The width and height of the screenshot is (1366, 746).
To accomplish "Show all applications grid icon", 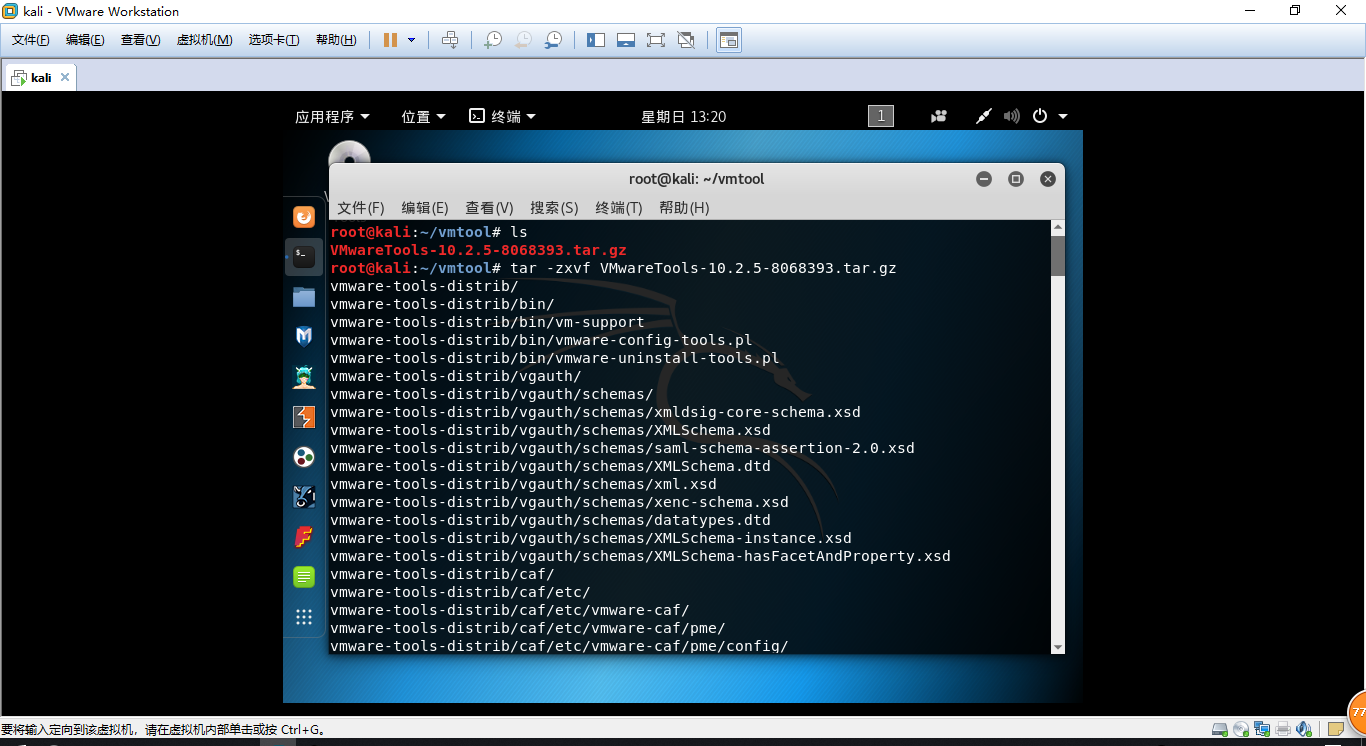I will click(304, 617).
